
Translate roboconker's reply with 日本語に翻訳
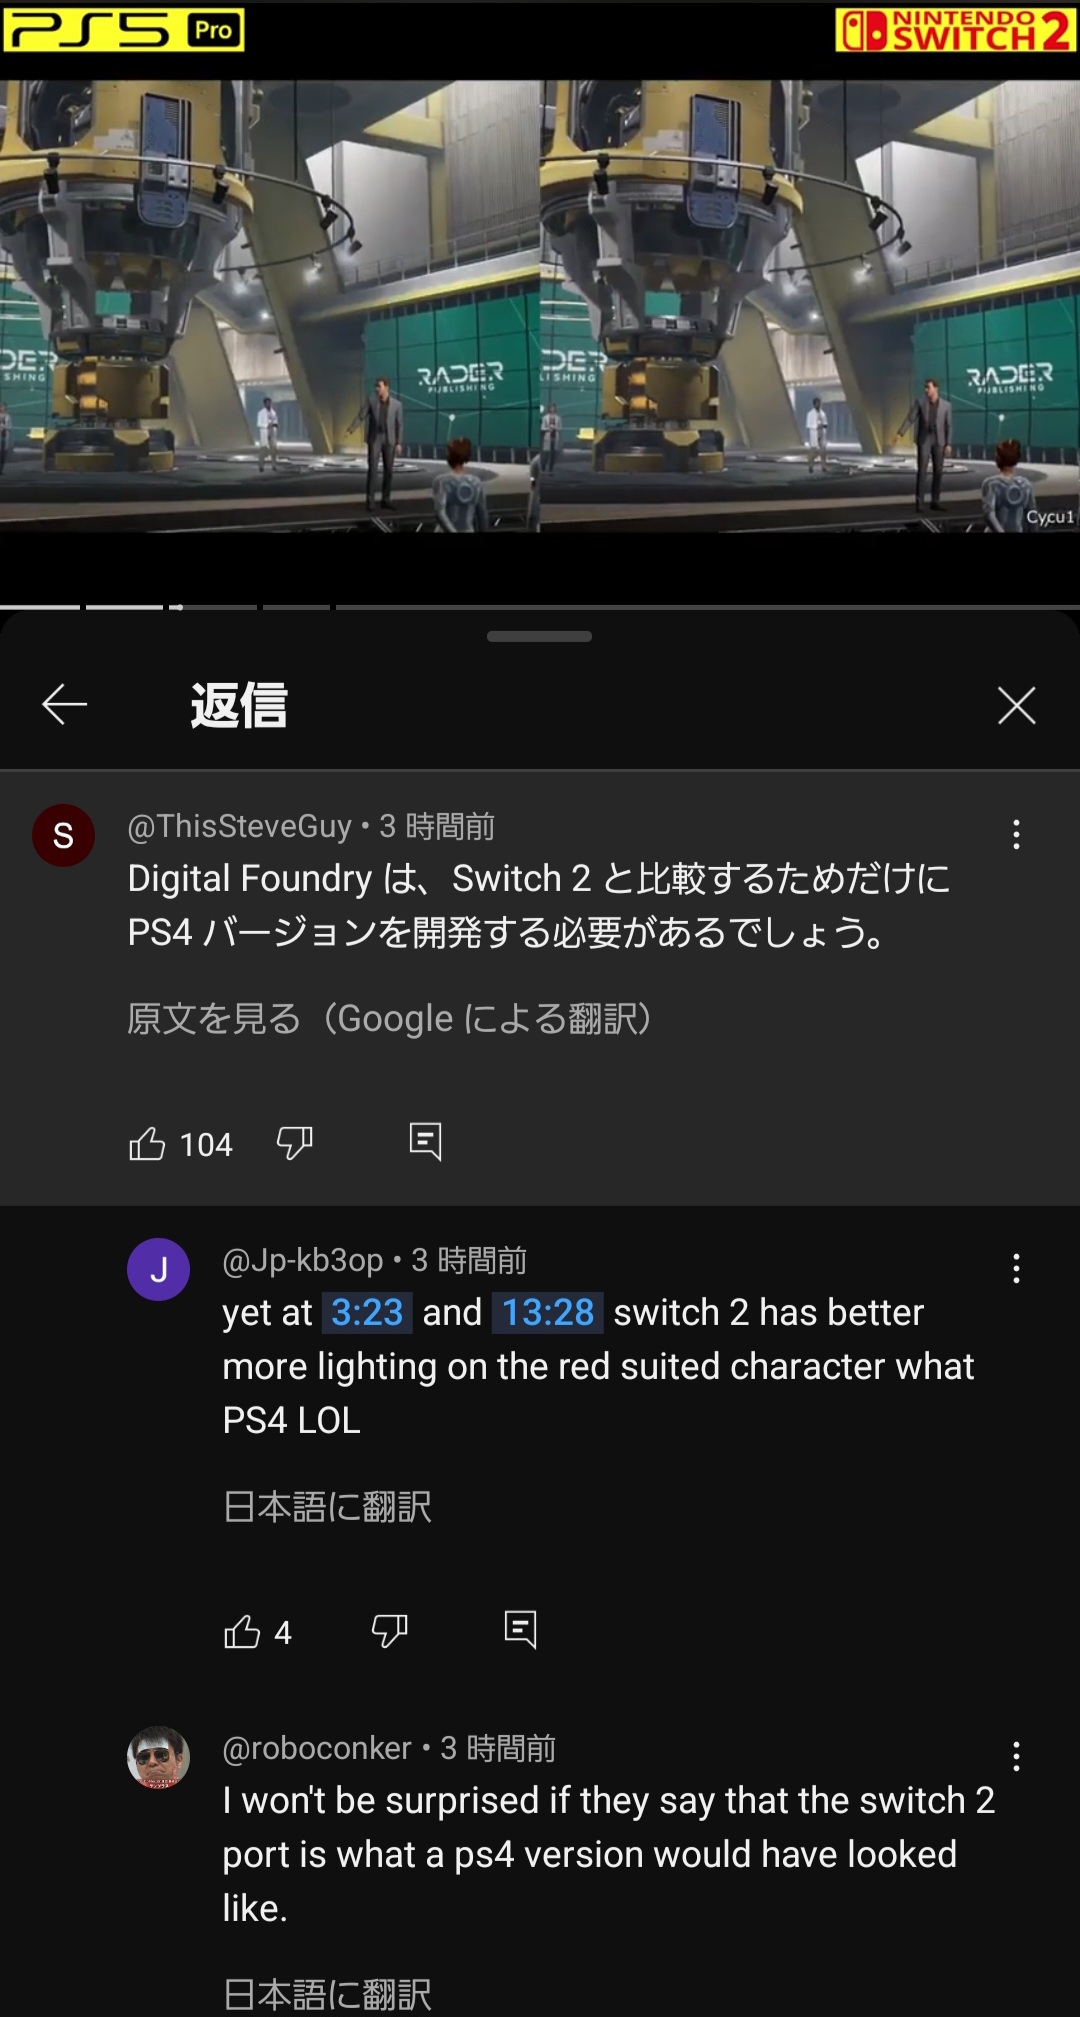click(327, 1995)
